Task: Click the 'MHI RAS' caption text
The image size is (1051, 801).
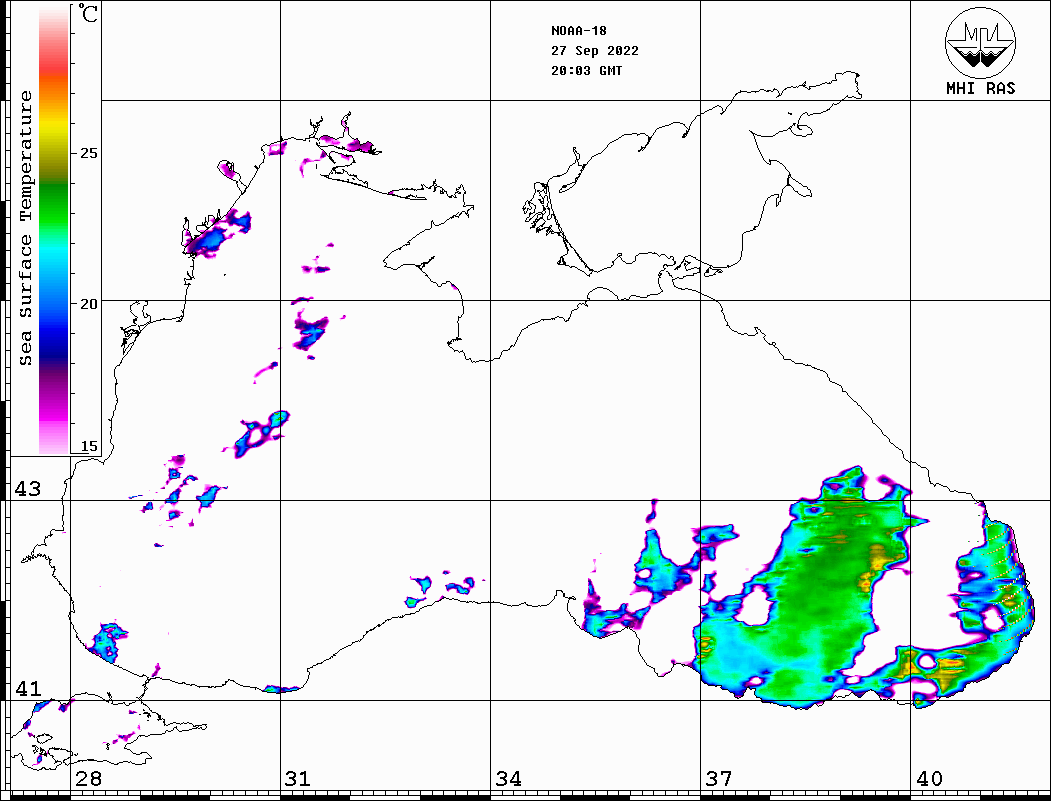Action: (x=980, y=88)
